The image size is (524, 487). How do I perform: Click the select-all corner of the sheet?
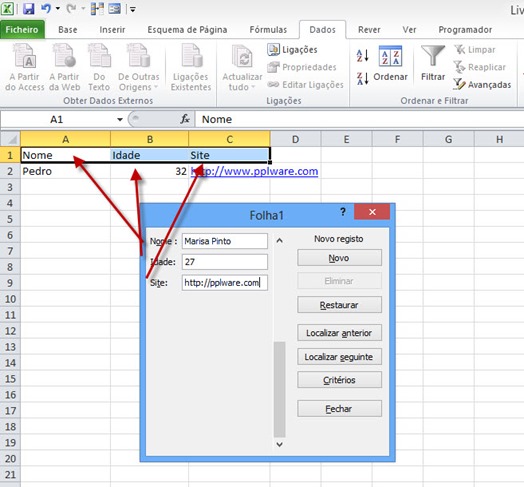(x=10, y=139)
